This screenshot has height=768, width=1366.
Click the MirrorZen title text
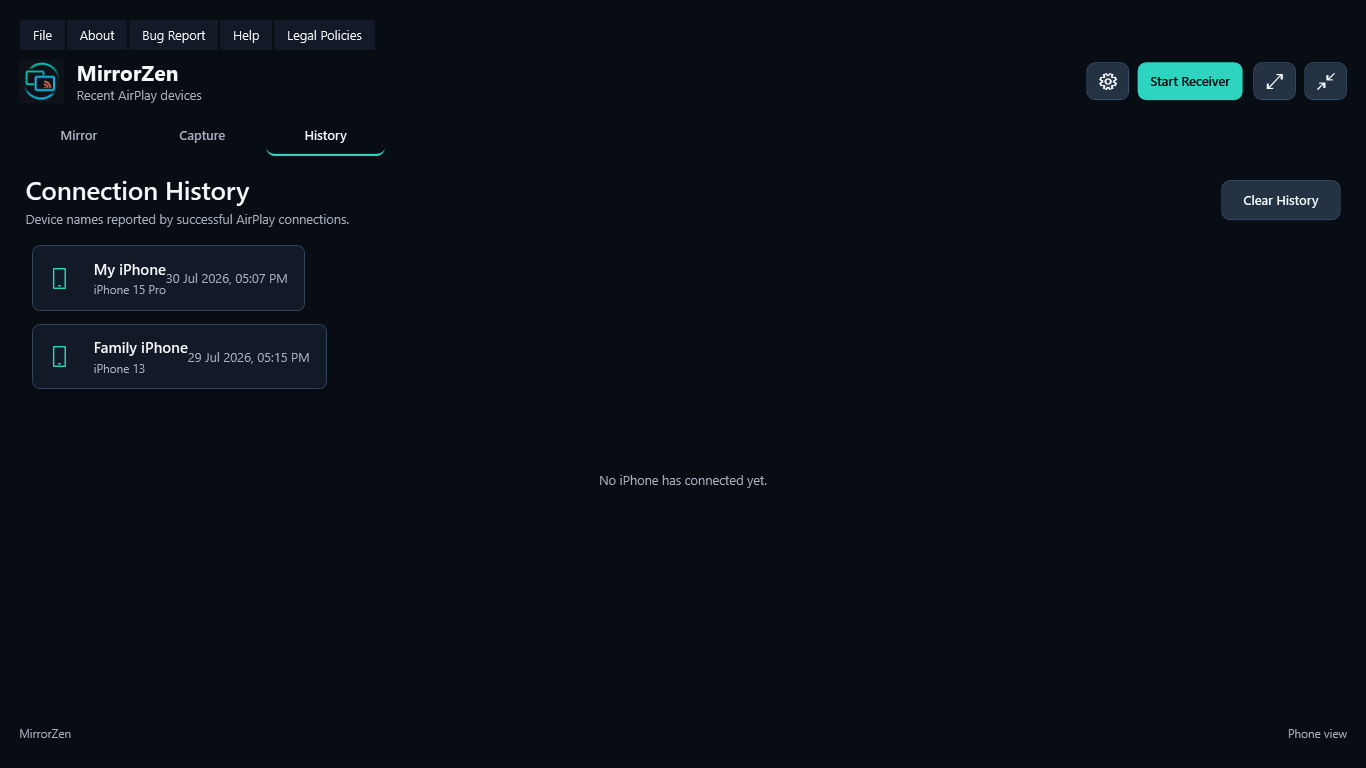(x=127, y=74)
